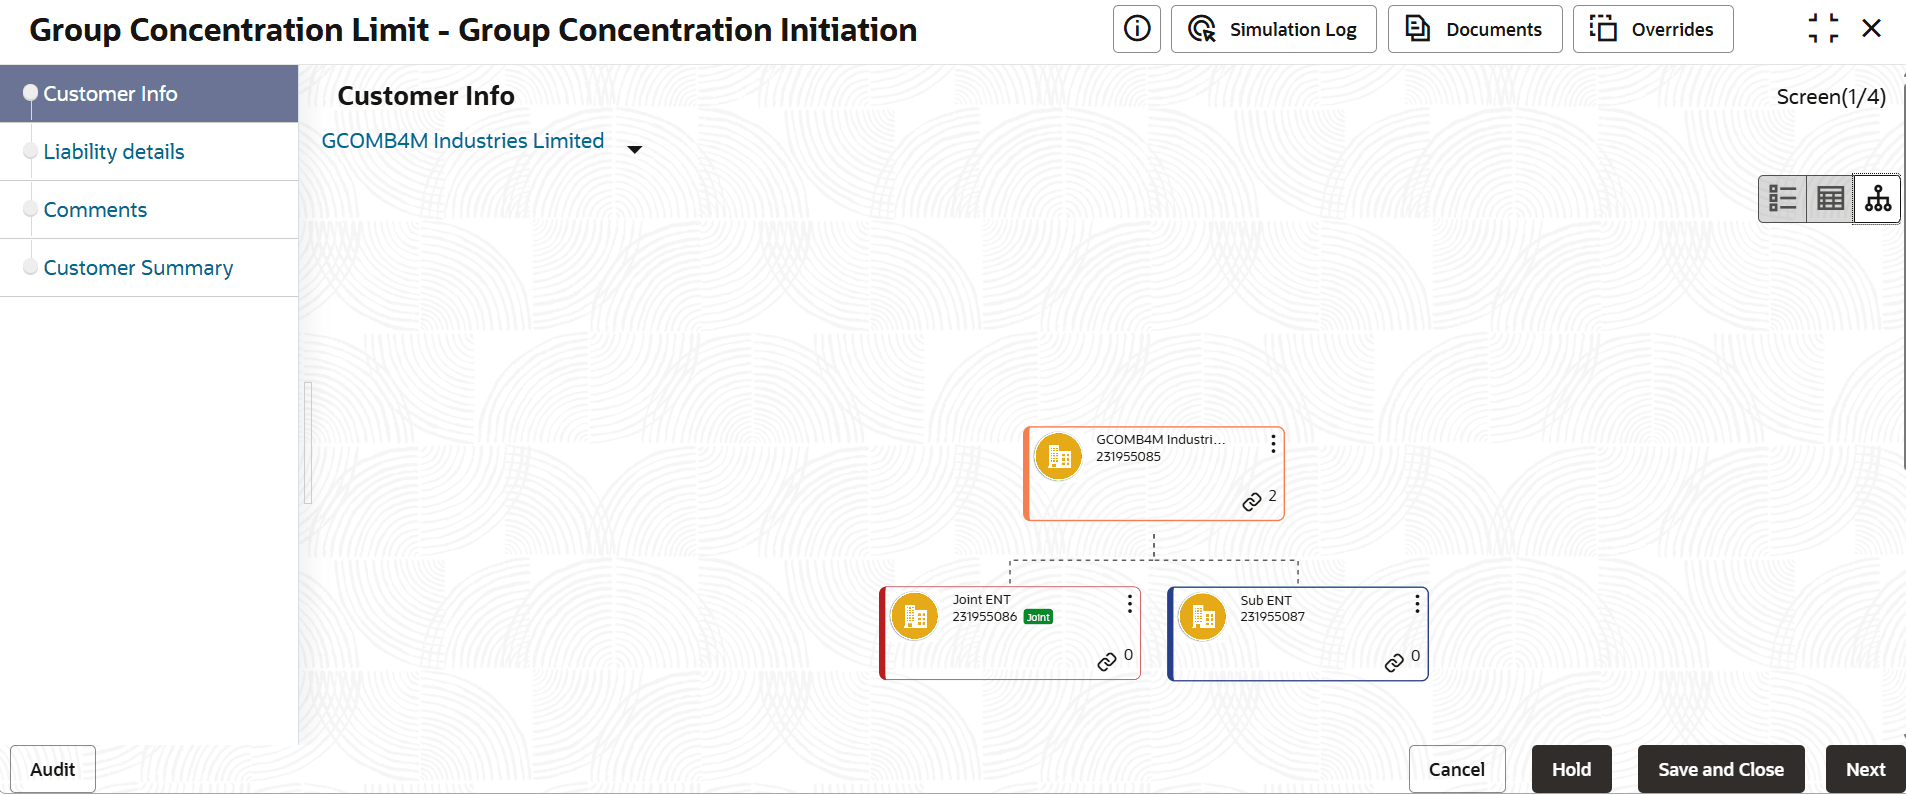The width and height of the screenshot is (1906, 795).
Task: Click the link icon on Joint ENT card
Action: click(1107, 661)
